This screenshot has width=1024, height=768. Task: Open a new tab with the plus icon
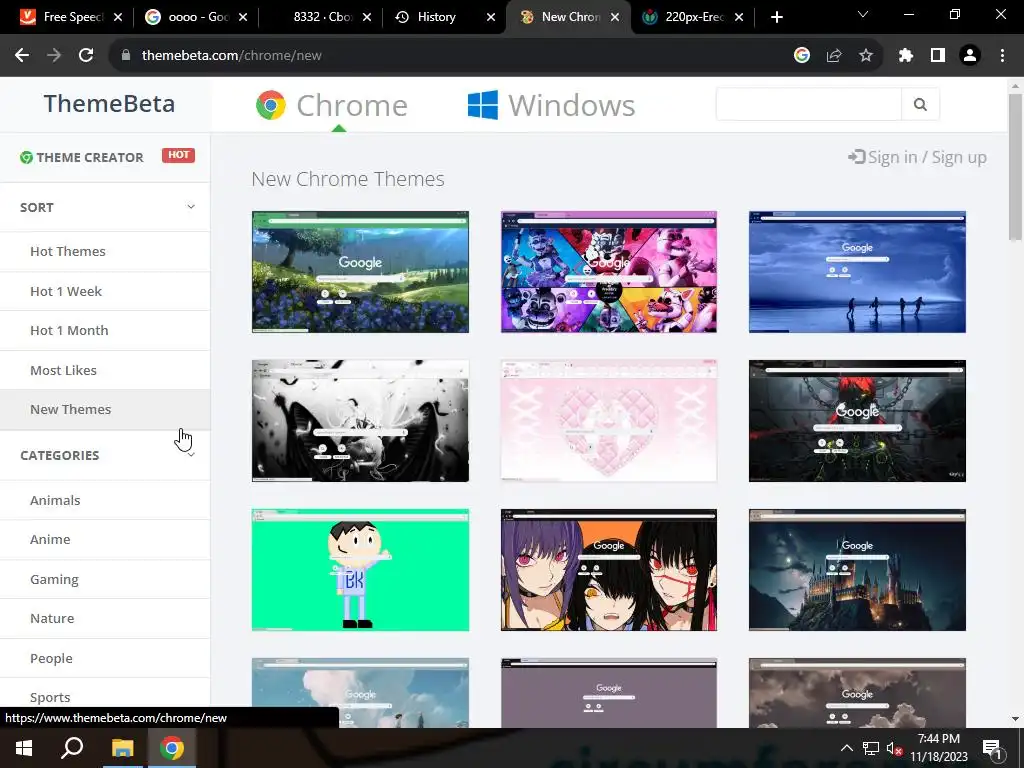coord(776,17)
